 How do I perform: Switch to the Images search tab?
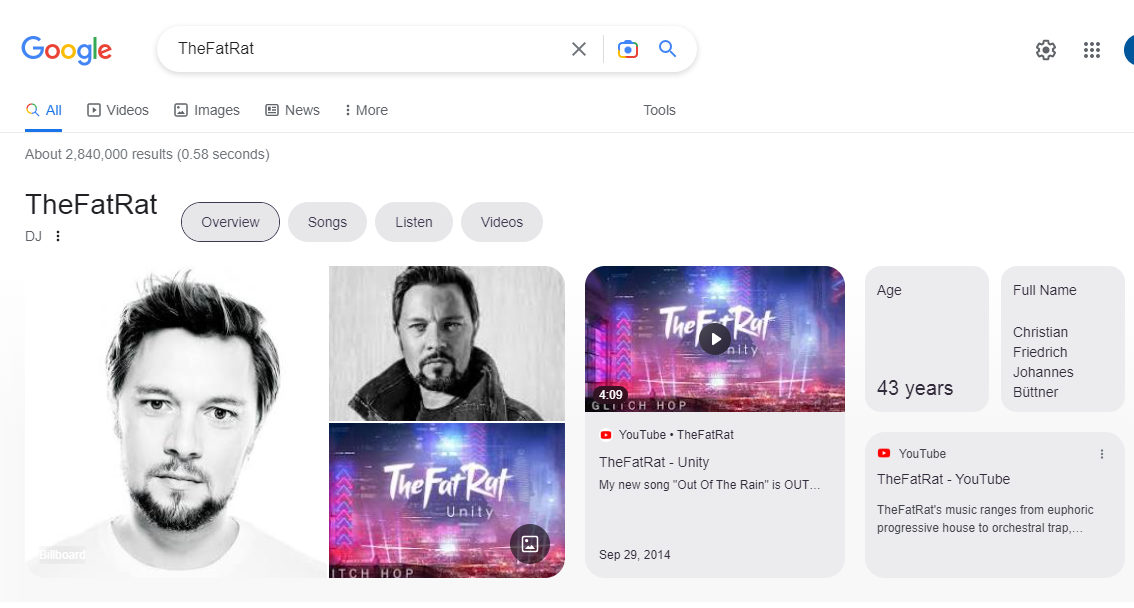point(207,110)
